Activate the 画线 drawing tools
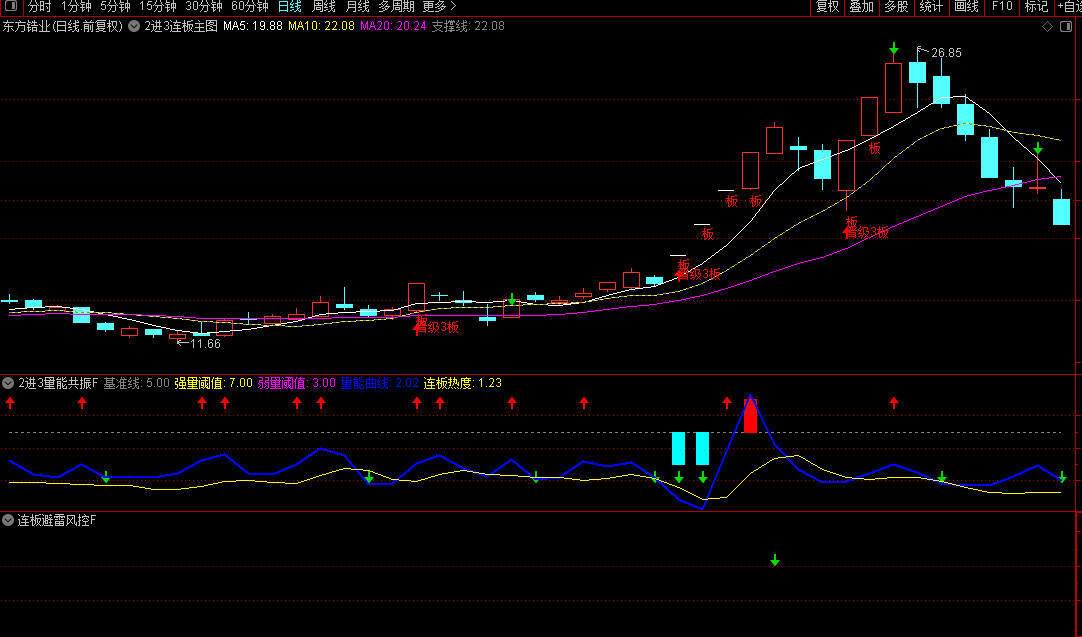The image size is (1082, 637). click(966, 6)
